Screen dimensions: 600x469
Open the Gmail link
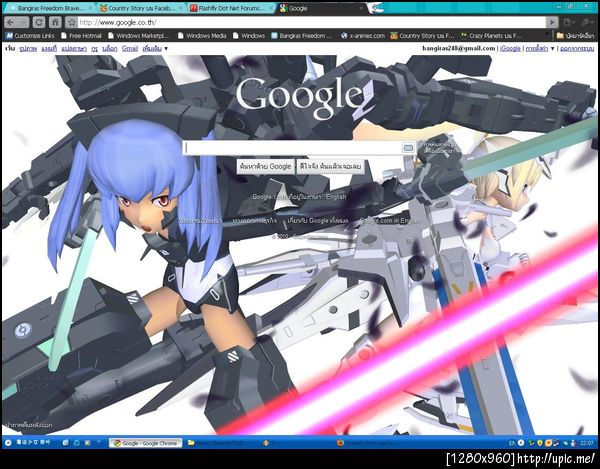(x=130, y=49)
